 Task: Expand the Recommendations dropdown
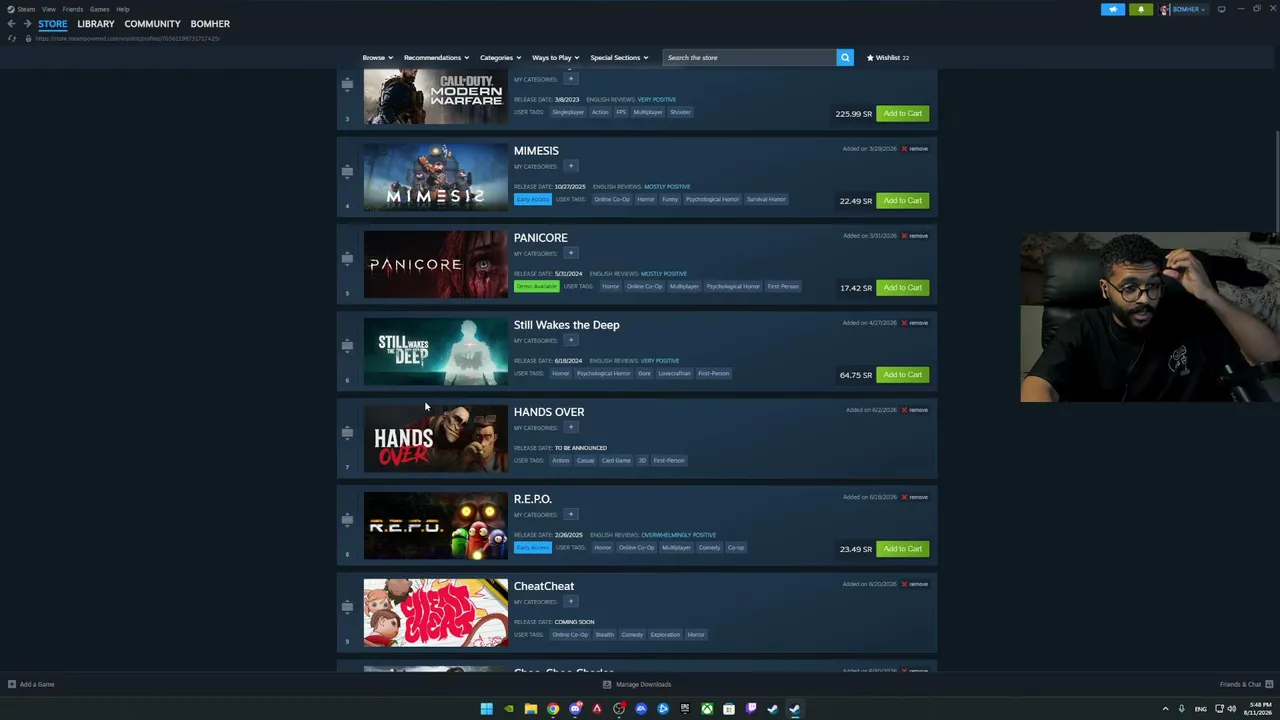[436, 57]
